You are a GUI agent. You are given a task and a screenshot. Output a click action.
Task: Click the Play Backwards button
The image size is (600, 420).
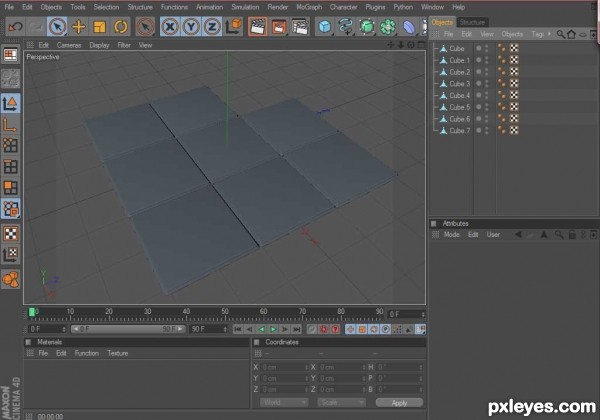coord(261,329)
